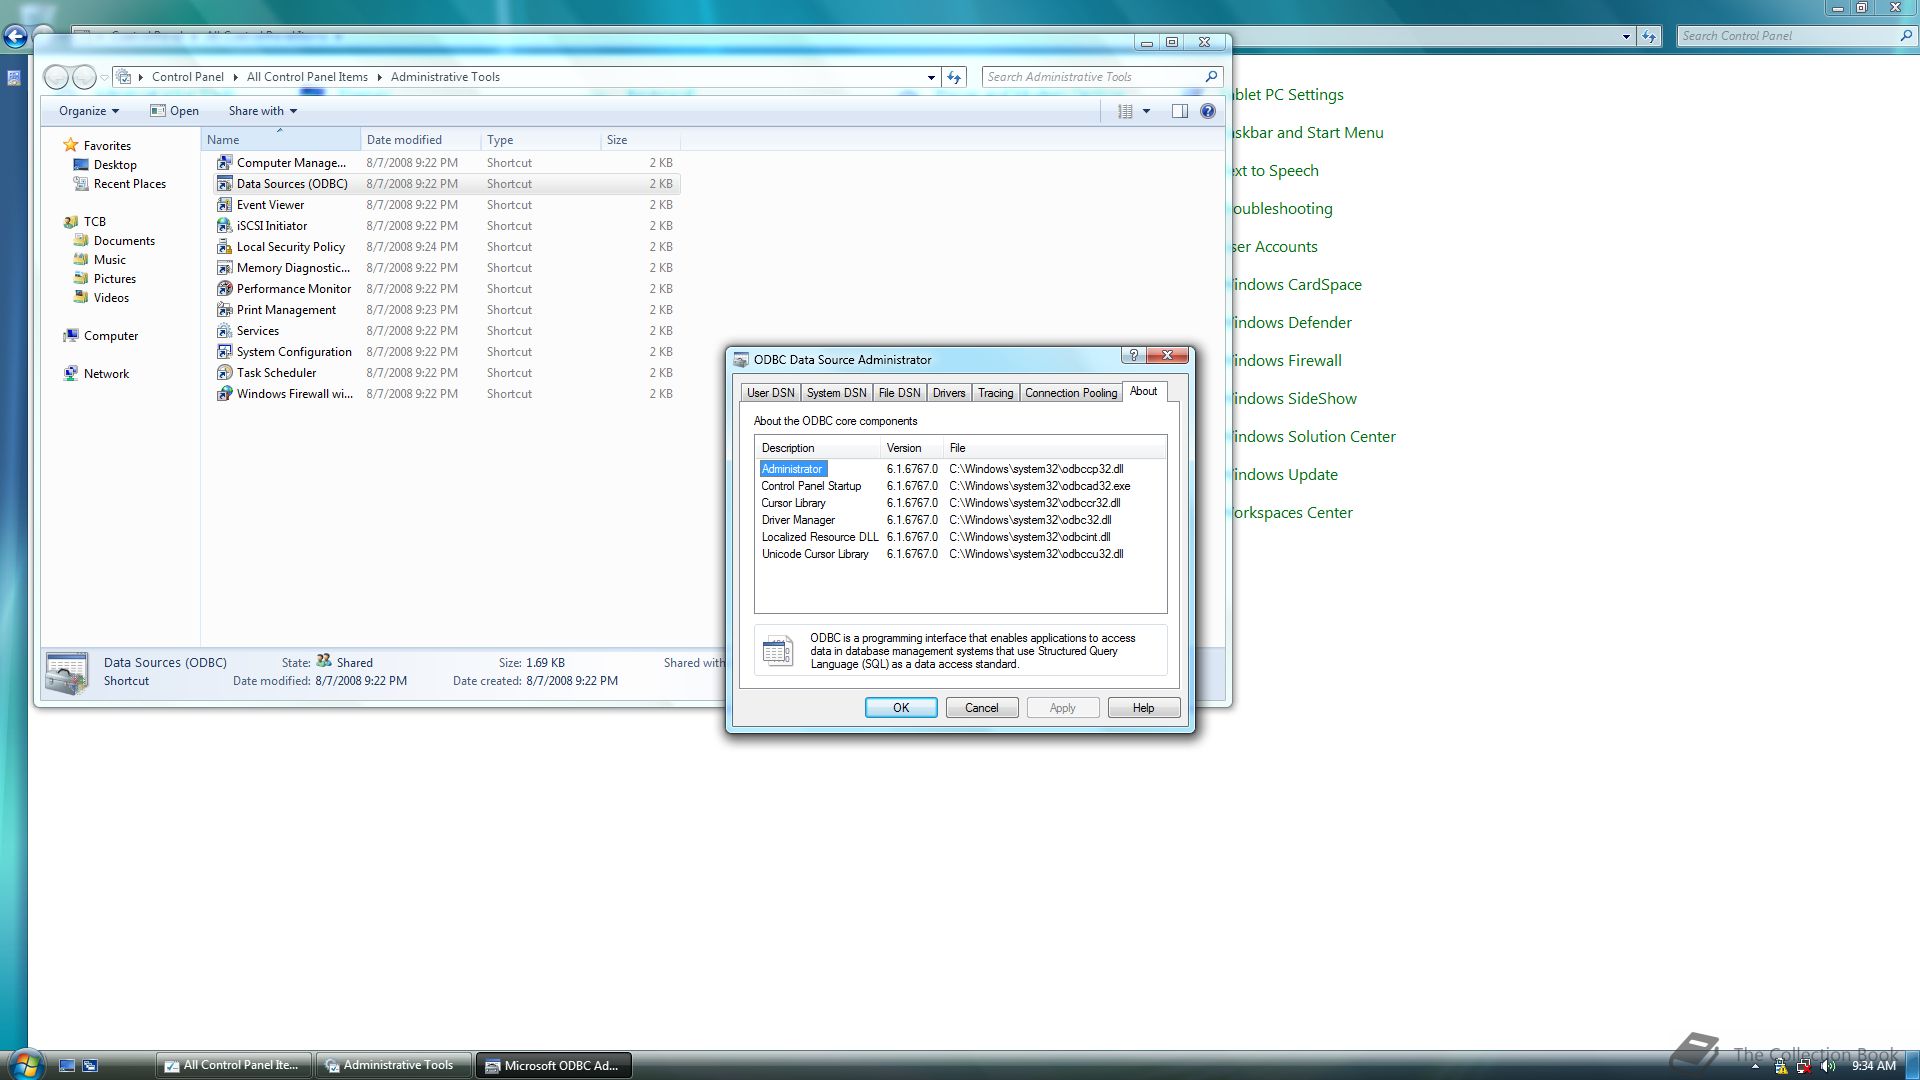Open the Event Viewer icon

point(225,204)
